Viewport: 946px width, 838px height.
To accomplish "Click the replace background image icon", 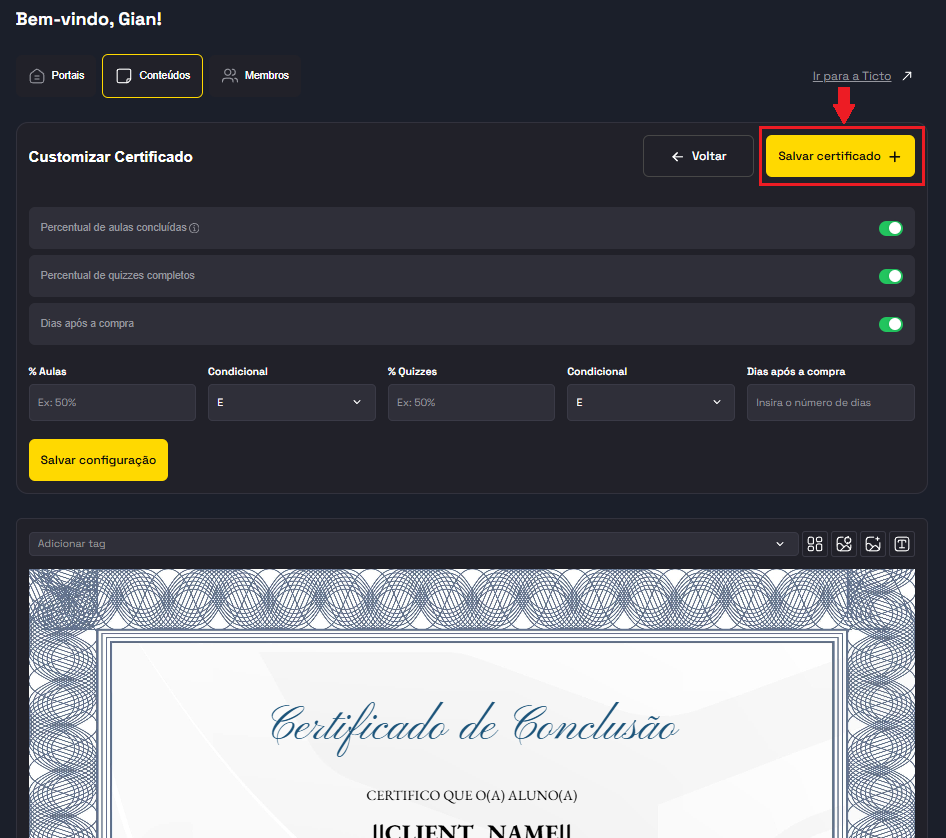I will point(844,544).
